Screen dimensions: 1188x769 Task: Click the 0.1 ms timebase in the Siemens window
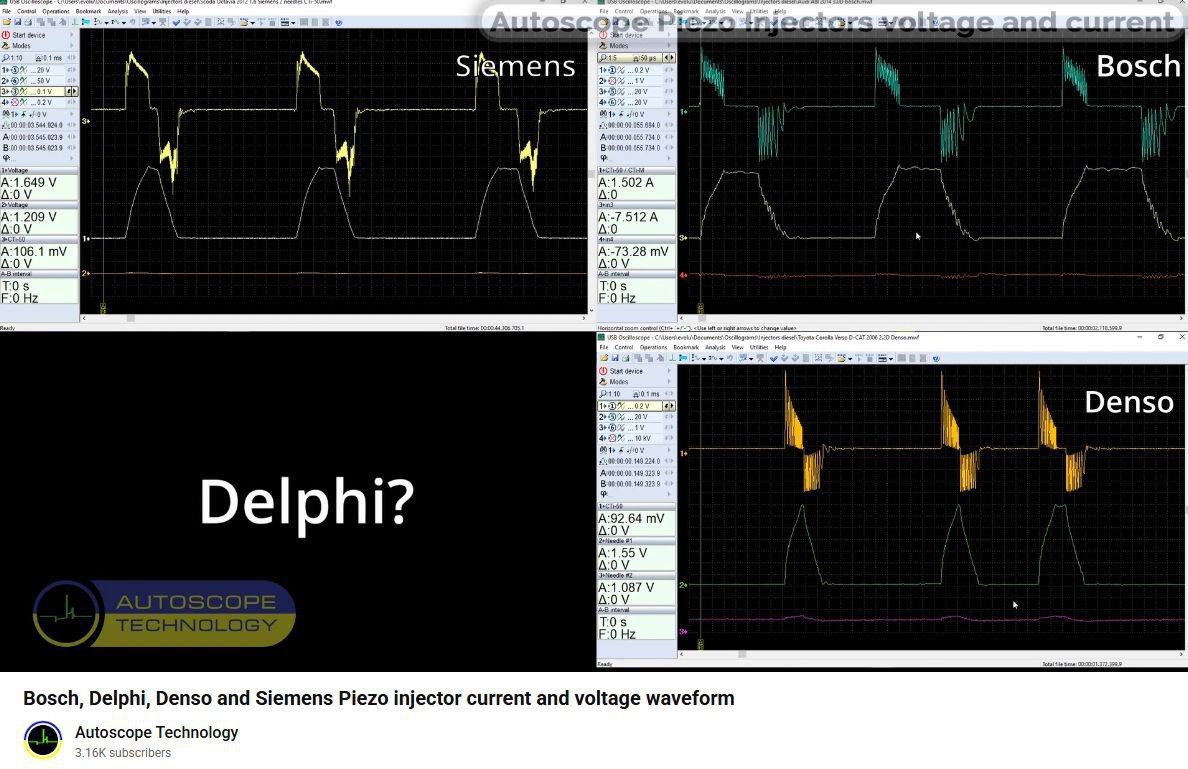49,58
